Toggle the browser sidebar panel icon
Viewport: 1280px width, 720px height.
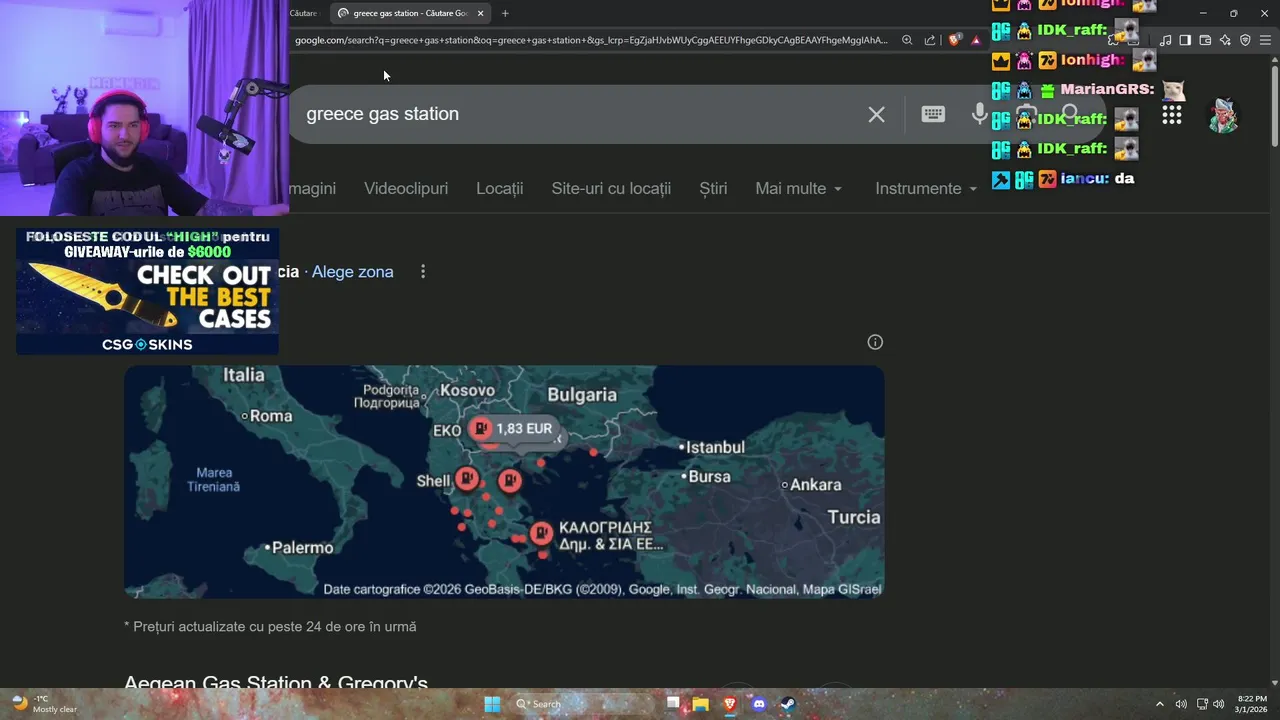[1185, 40]
